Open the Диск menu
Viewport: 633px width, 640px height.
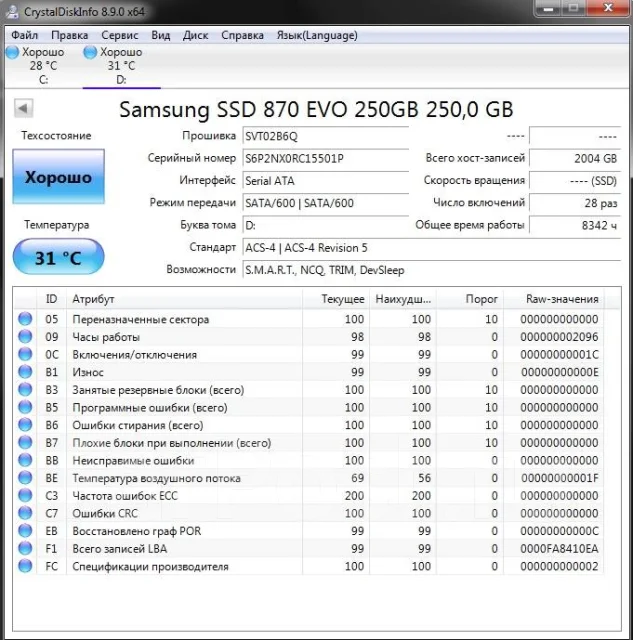click(x=195, y=36)
